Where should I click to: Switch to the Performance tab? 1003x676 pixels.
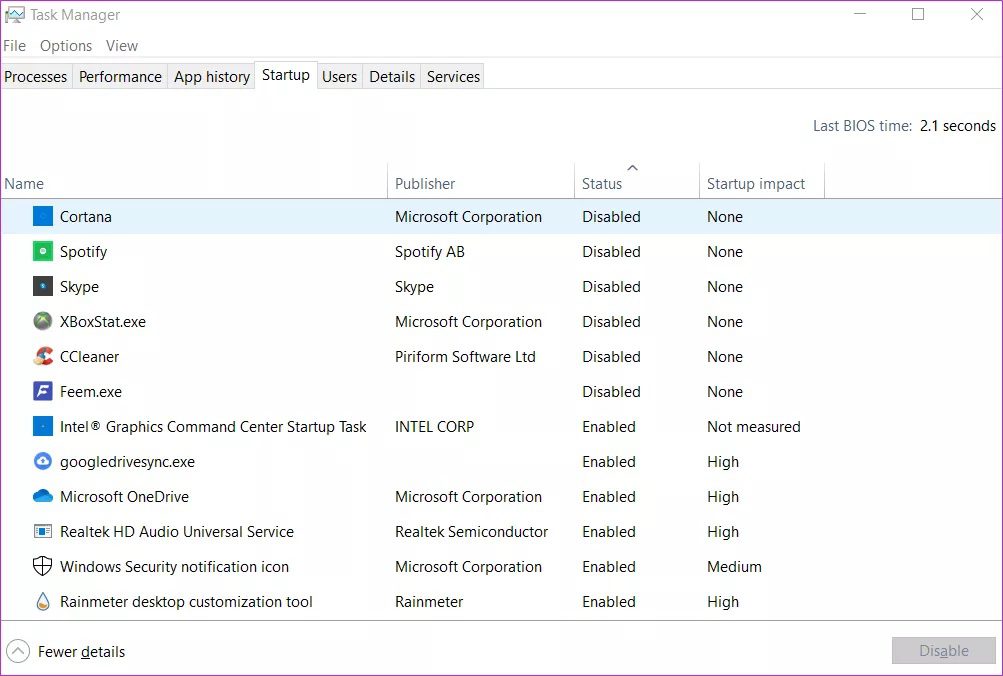pyautogui.click(x=120, y=77)
